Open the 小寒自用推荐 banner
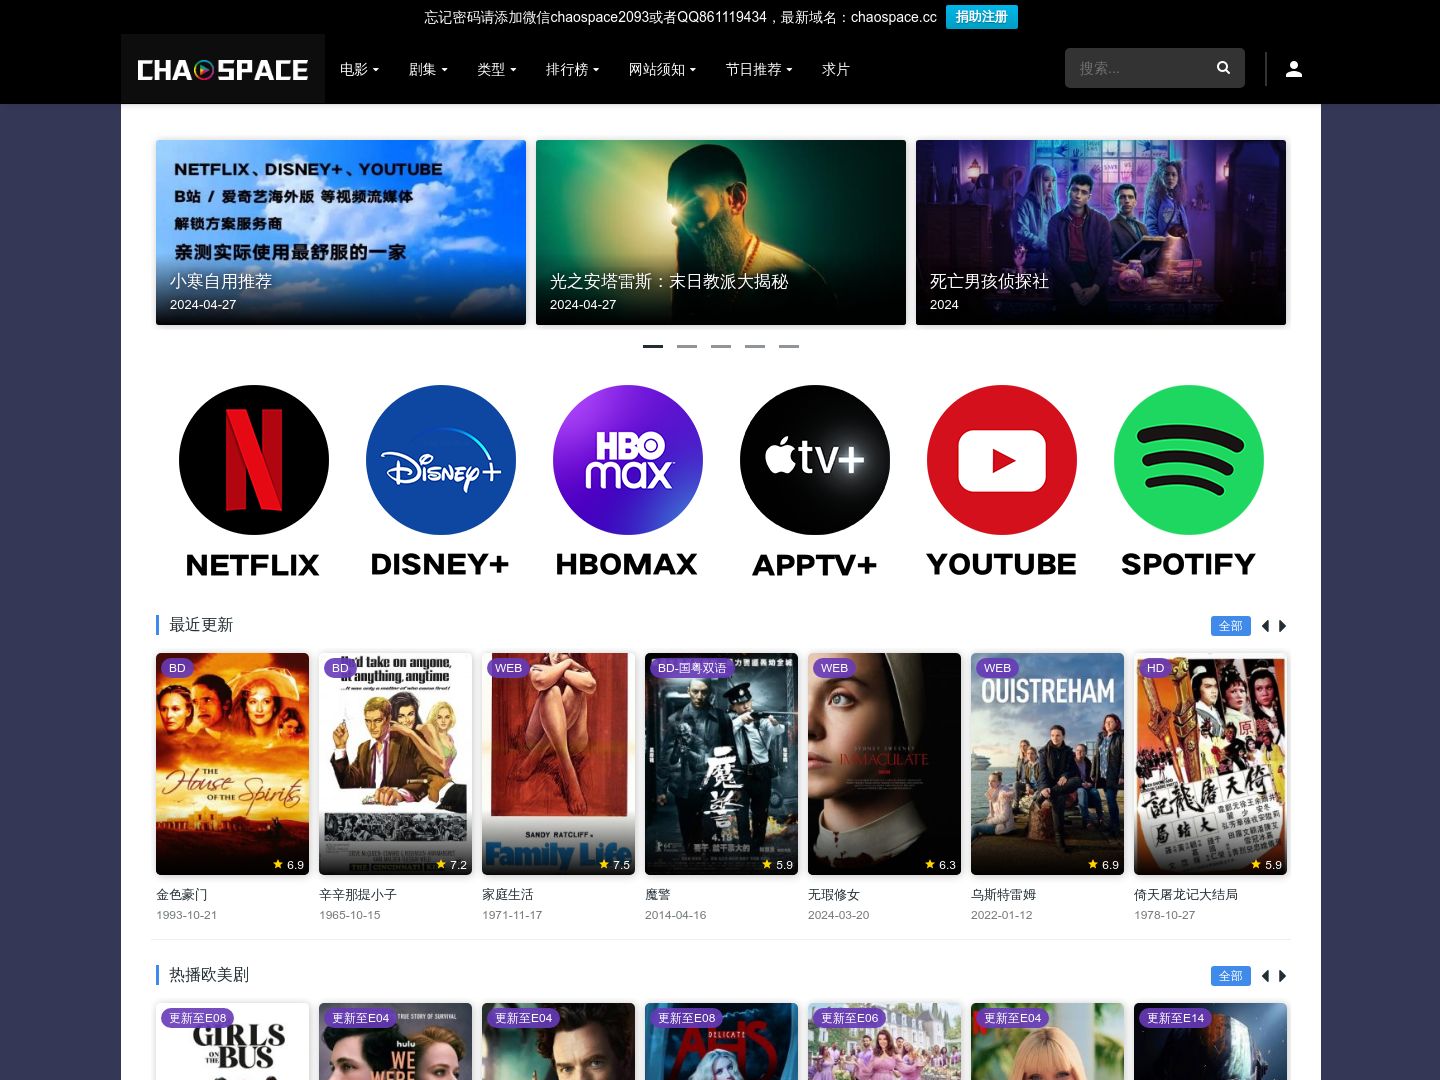The width and height of the screenshot is (1440, 1080). pos(341,232)
